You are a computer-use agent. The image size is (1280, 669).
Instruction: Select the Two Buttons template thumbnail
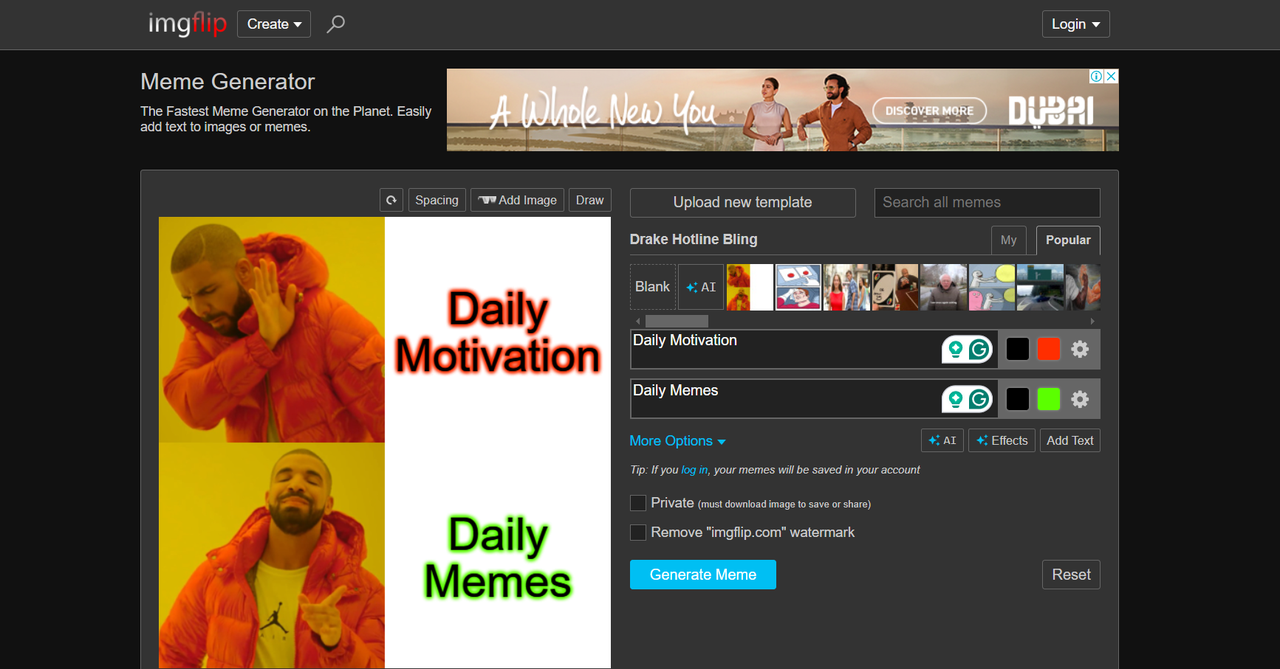point(798,287)
